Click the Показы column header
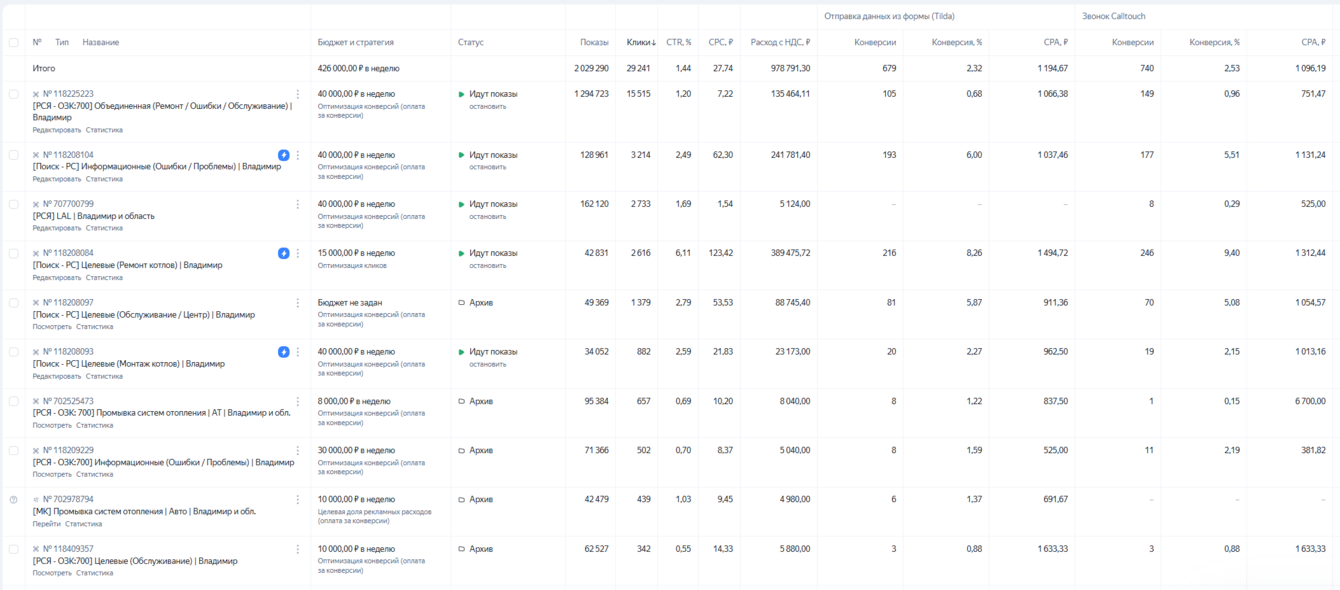This screenshot has width=1340, height=590. click(x=594, y=43)
